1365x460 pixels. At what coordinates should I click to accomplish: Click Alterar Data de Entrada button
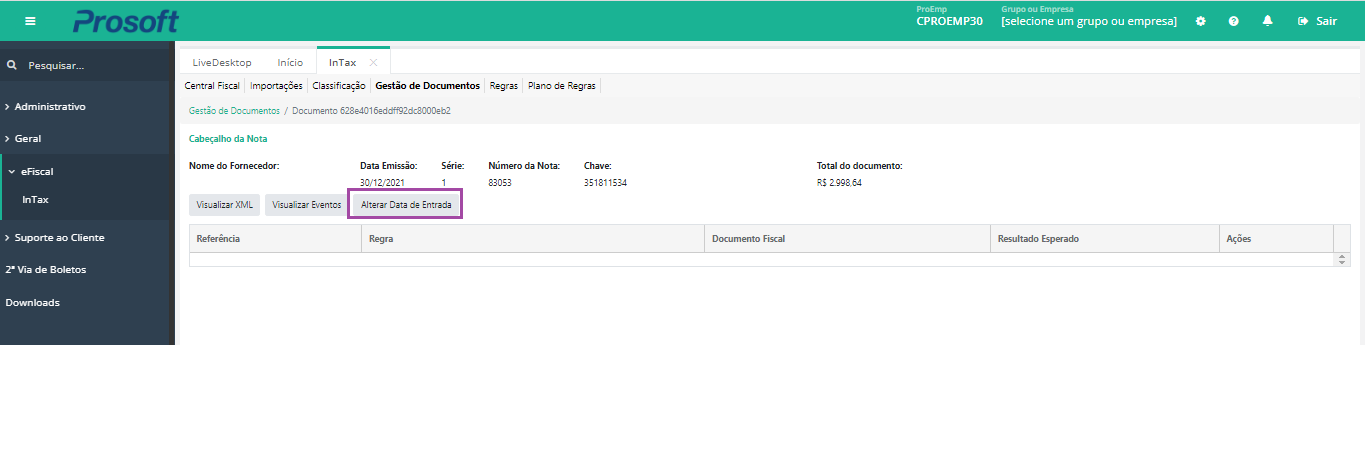pyautogui.click(x=406, y=204)
